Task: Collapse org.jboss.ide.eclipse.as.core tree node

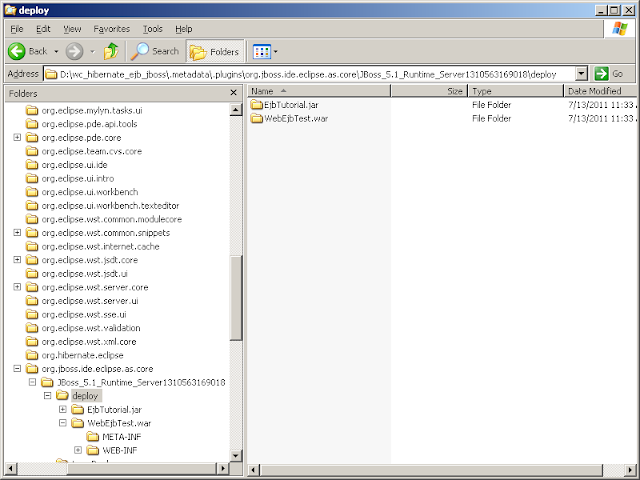Action: click(x=17, y=369)
